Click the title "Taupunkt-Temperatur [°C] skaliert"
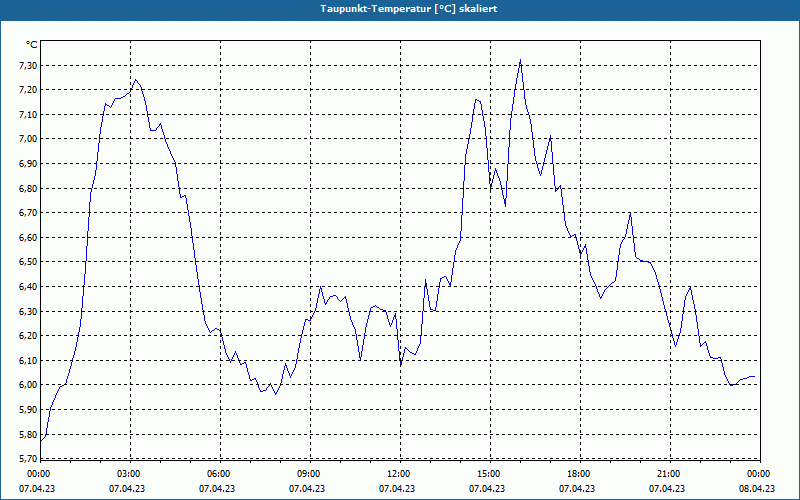 pyautogui.click(x=409, y=9)
